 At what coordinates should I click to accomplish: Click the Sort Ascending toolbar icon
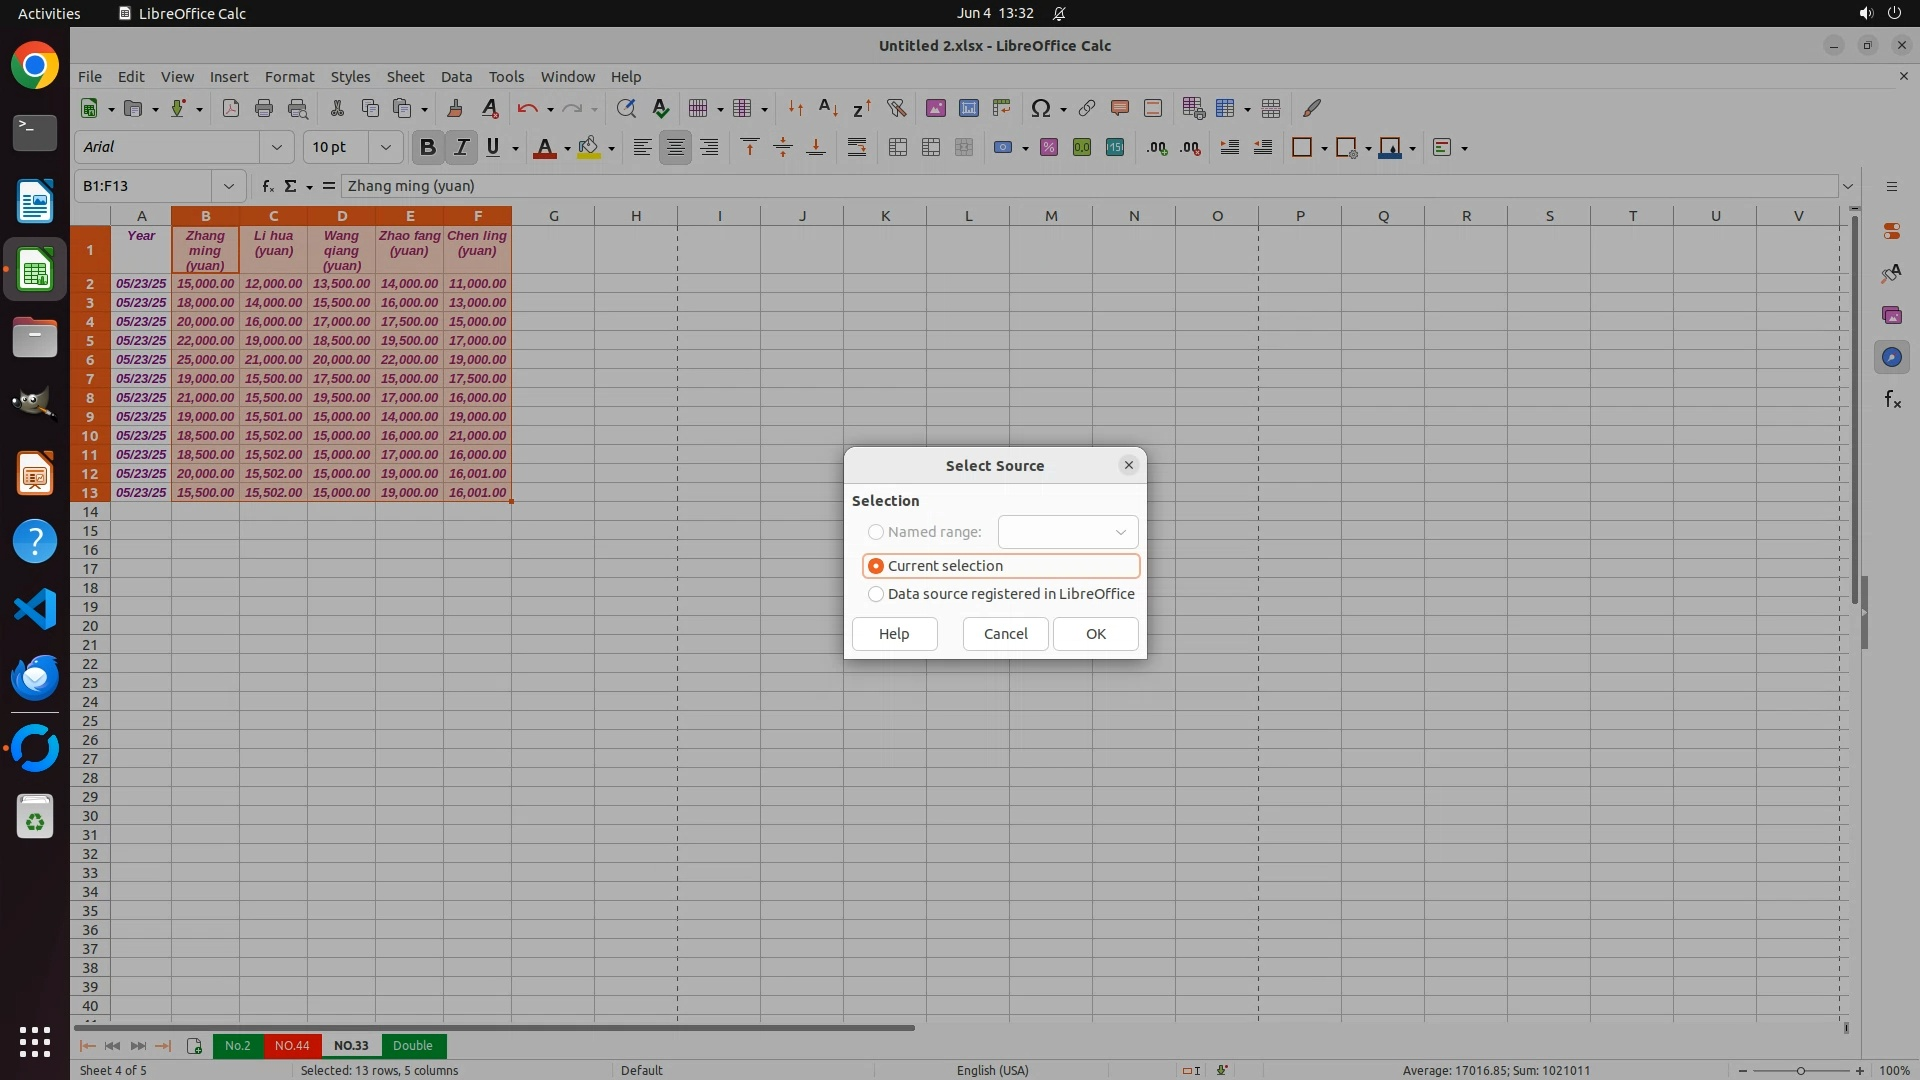pyautogui.click(x=828, y=108)
